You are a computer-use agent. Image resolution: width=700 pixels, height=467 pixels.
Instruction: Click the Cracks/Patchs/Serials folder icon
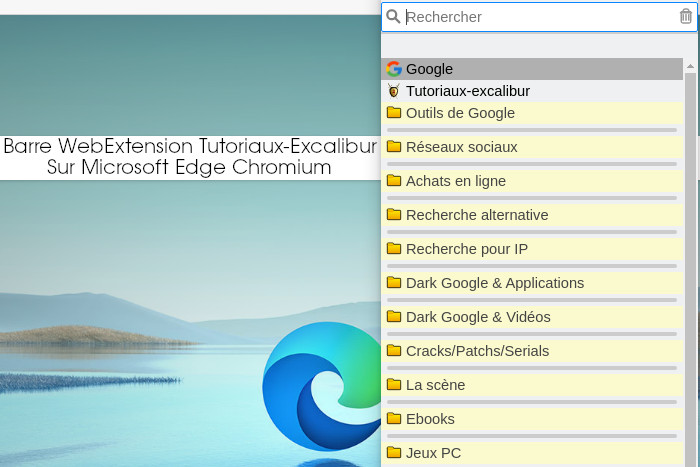point(394,350)
